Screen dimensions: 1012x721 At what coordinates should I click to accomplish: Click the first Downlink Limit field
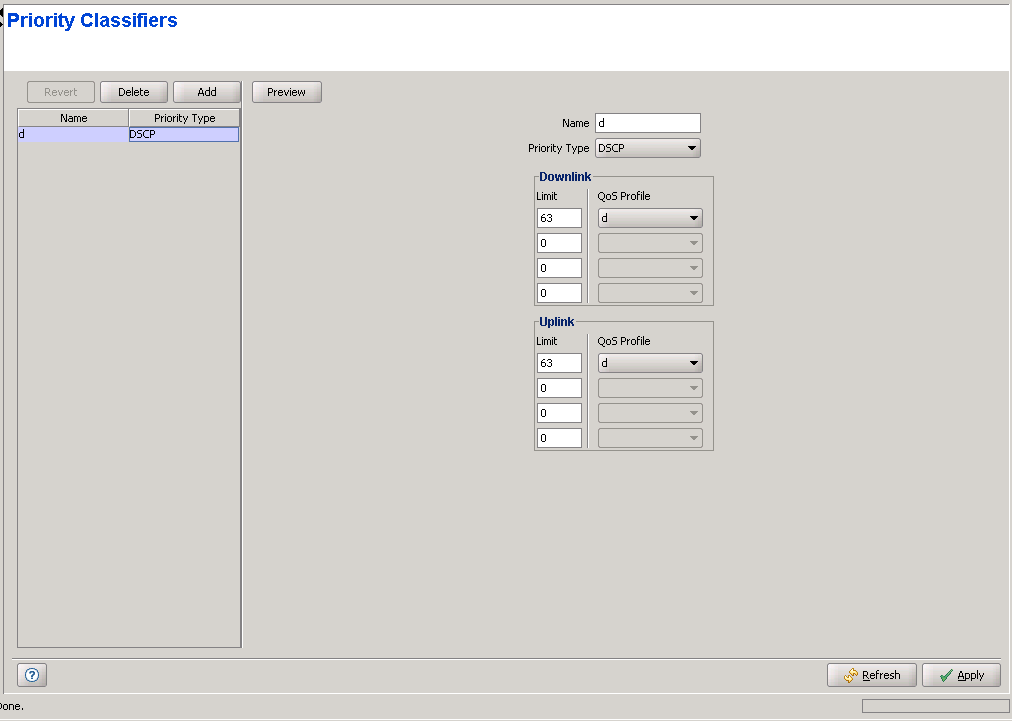(x=559, y=218)
